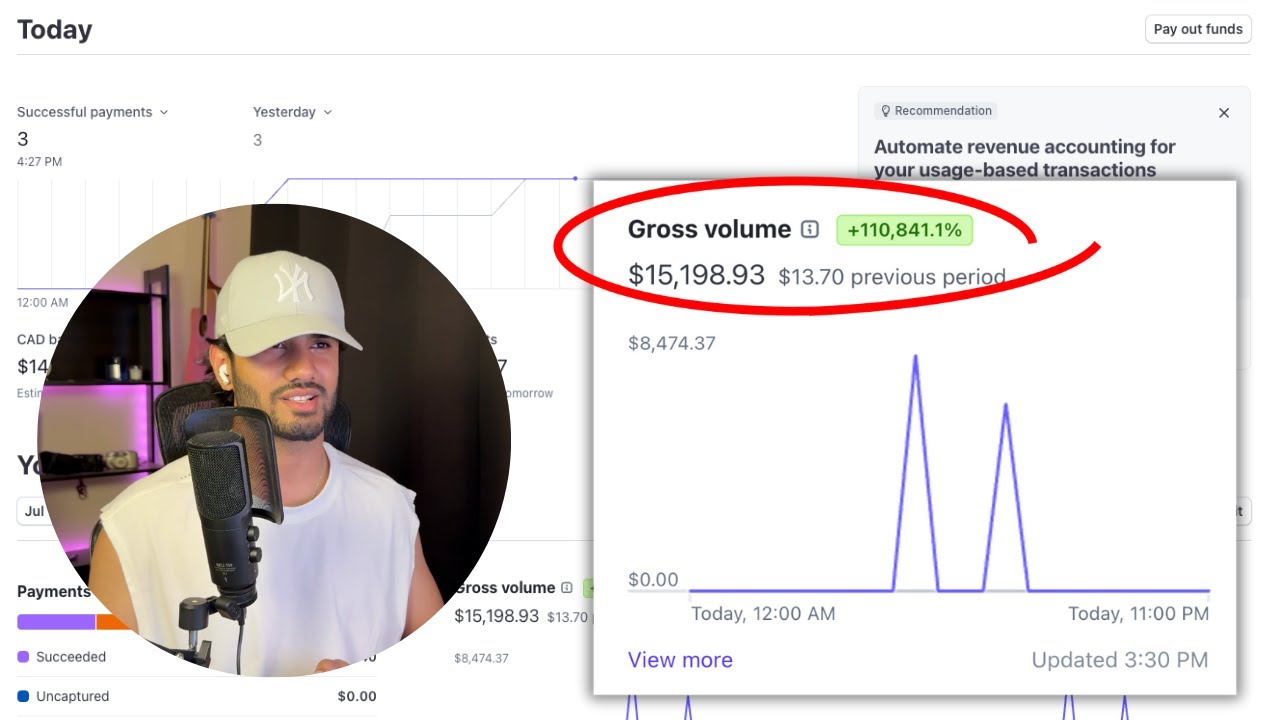Click the Uncaptured legend row
1280x720 pixels.
point(197,696)
